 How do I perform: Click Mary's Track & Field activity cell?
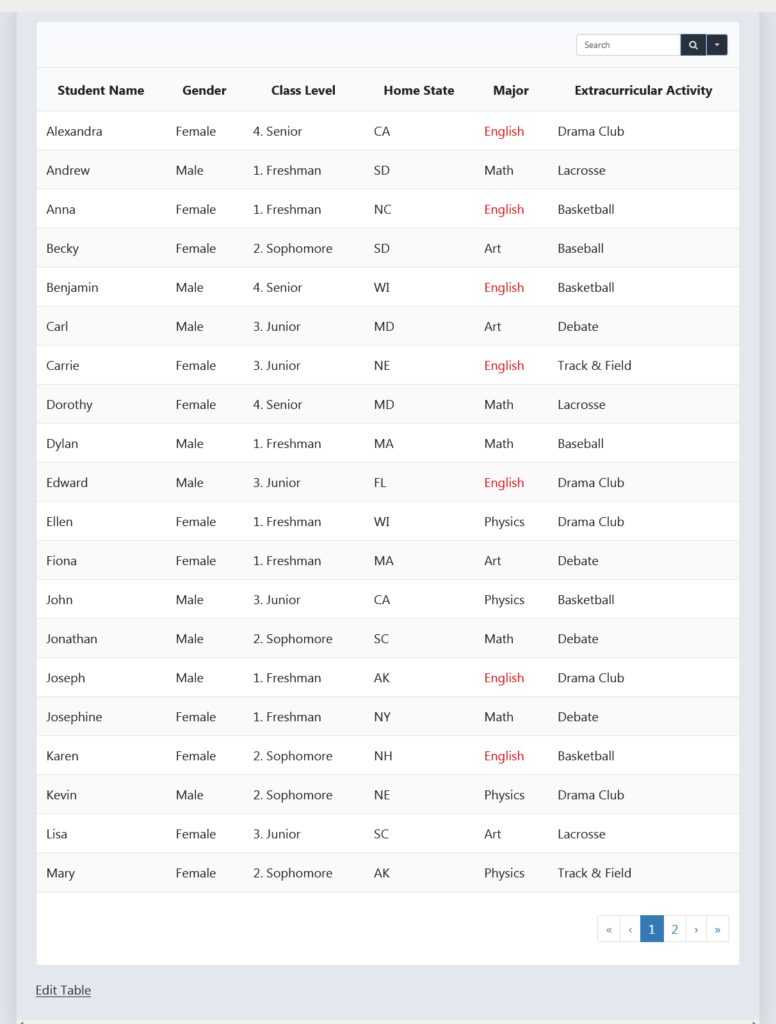[594, 873]
